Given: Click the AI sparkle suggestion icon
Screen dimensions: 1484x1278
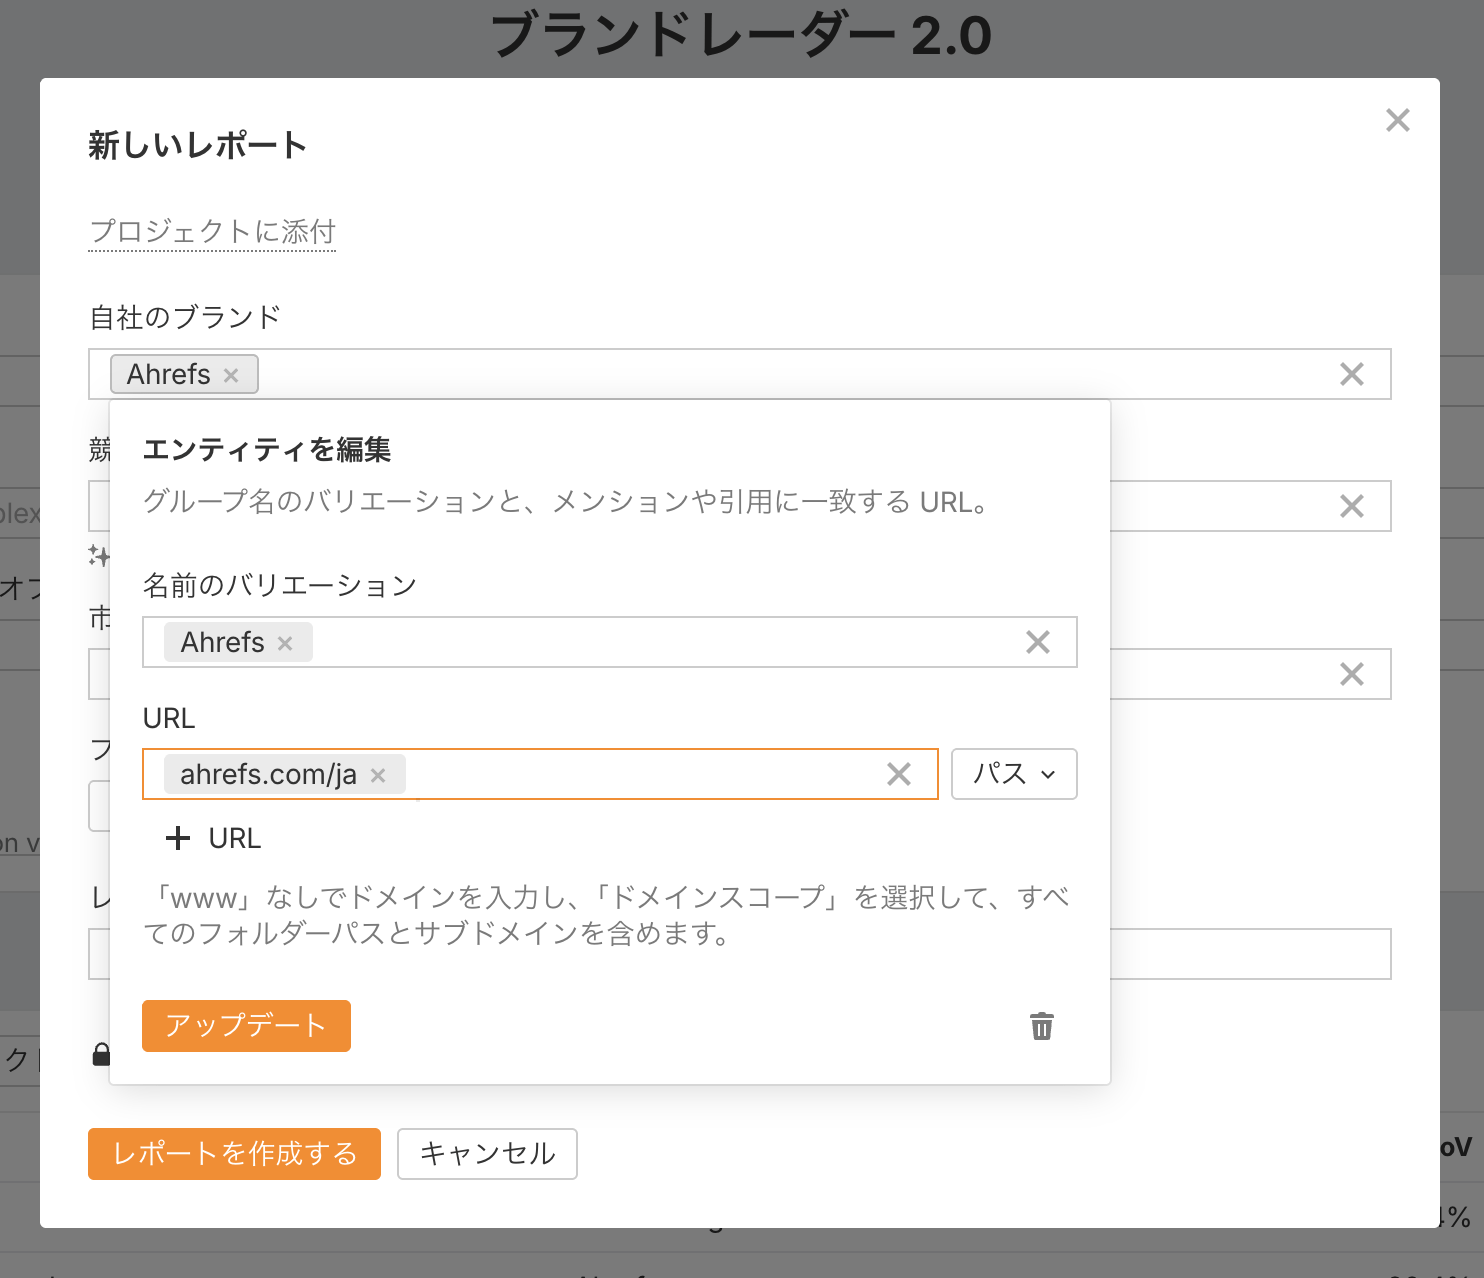Looking at the screenshot, I should click(98, 556).
